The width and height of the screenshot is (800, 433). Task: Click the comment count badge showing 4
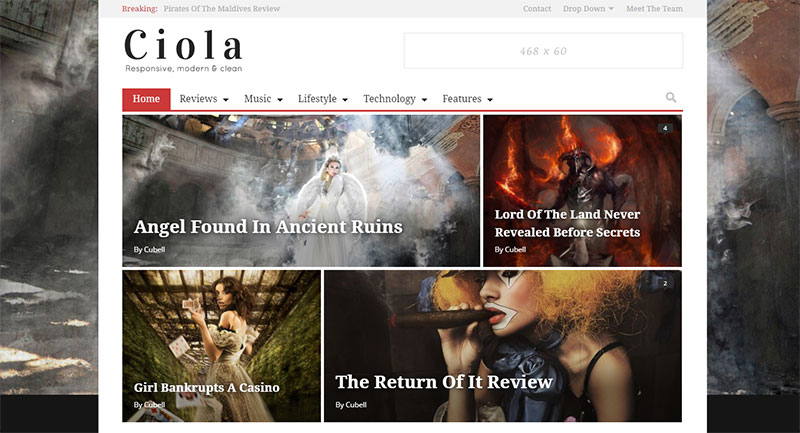pos(665,128)
